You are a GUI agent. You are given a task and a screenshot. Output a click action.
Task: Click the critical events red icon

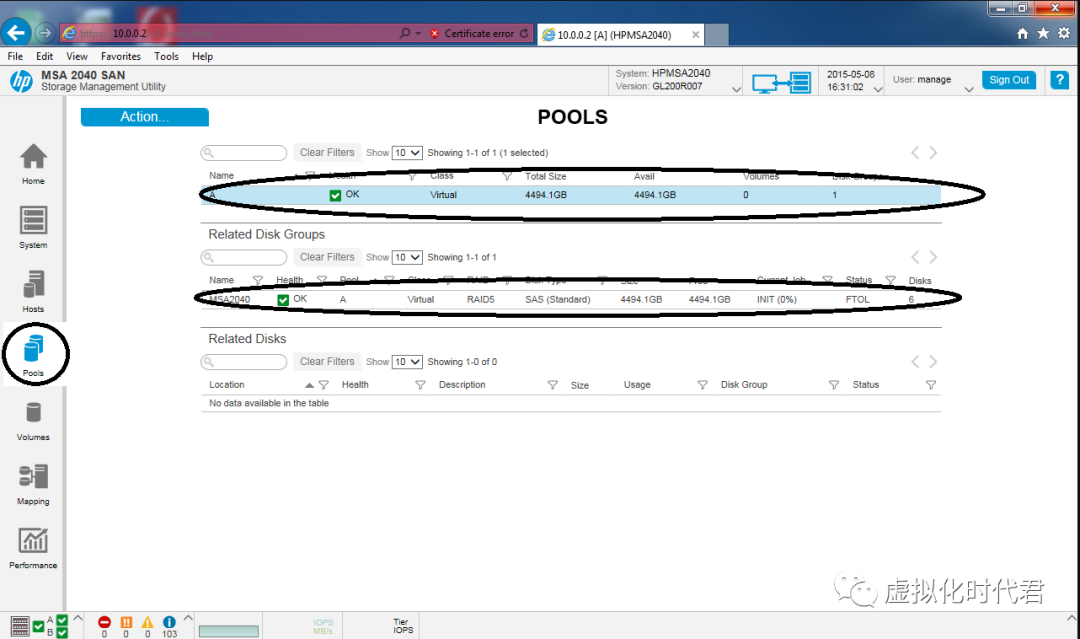pyautogui.click(x=104, y=622)
